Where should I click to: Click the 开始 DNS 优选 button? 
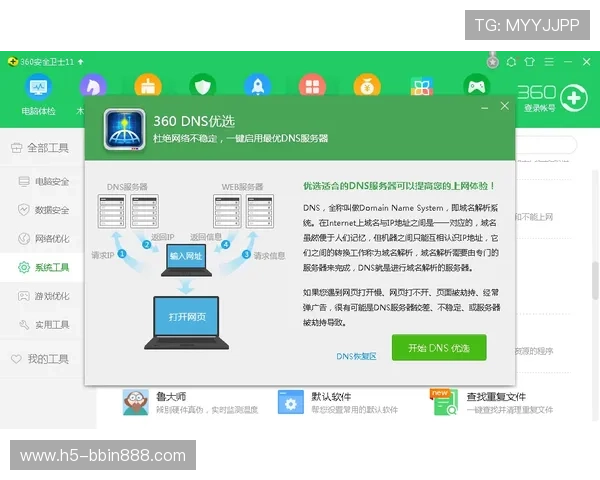[x=439, y=348]
